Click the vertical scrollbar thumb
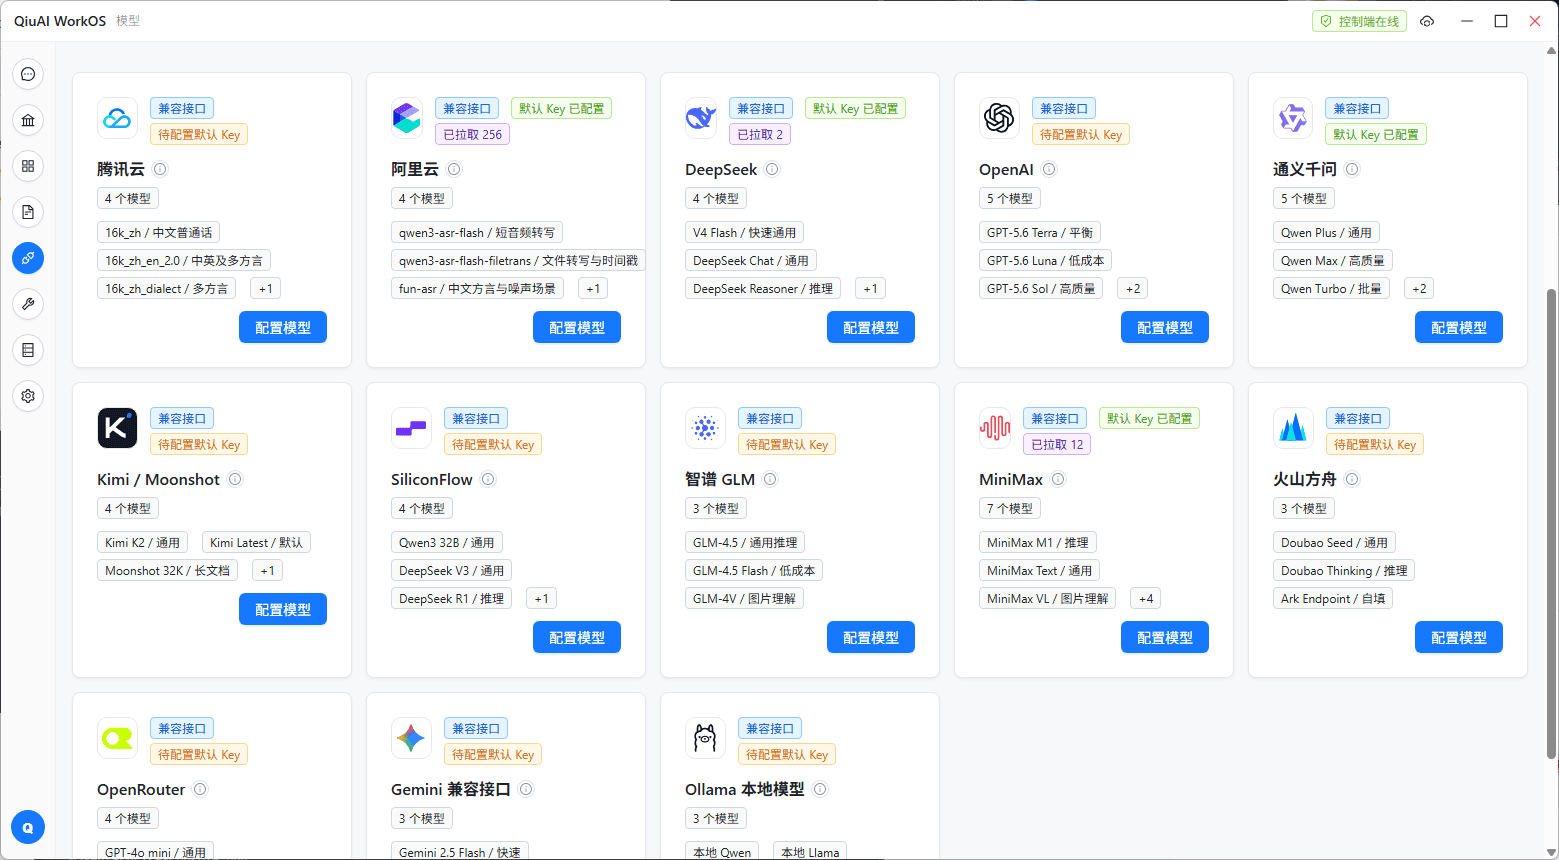 [x=1552, y=523]
